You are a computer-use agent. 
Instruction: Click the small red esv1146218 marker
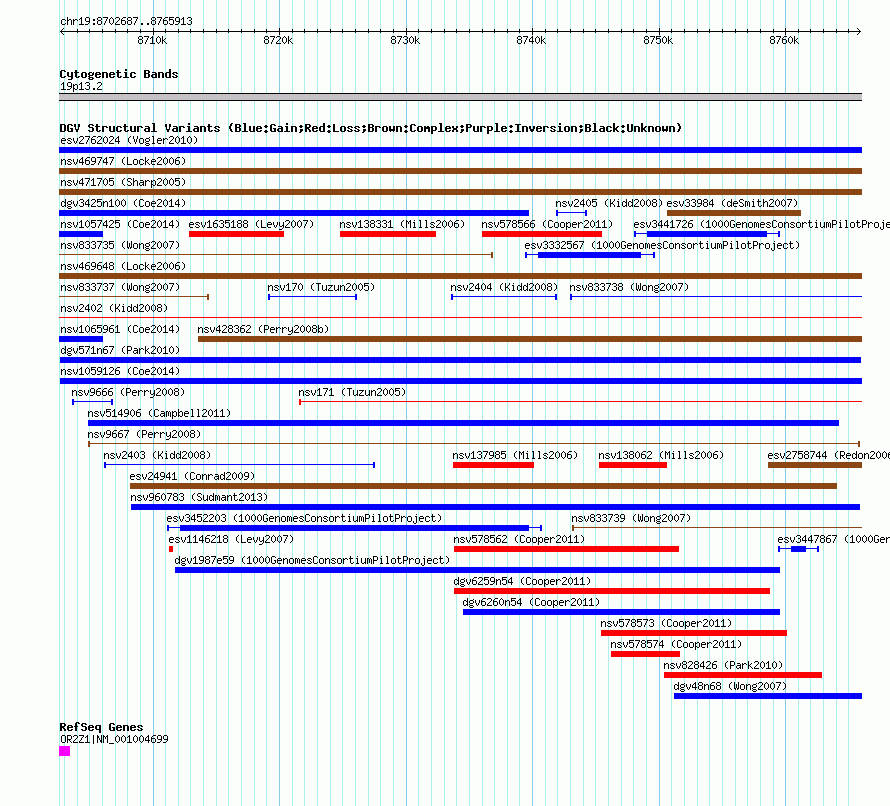(x=171, y=549)
